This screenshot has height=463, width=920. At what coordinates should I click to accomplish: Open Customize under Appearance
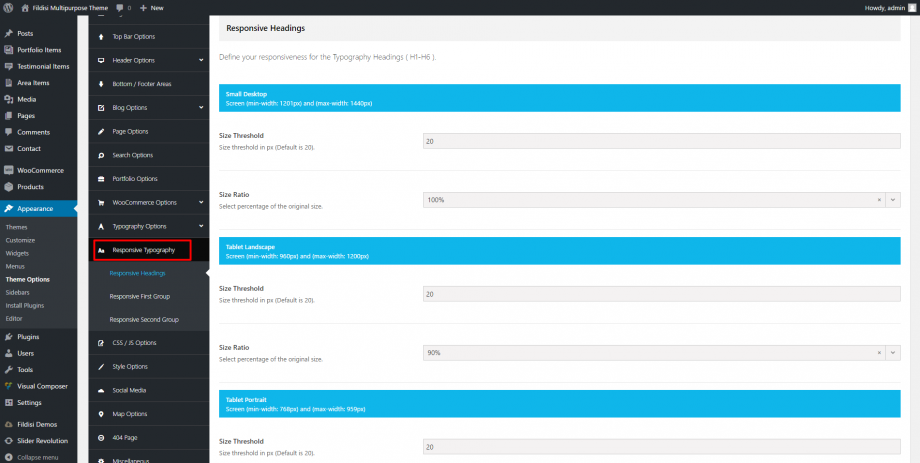20,240
